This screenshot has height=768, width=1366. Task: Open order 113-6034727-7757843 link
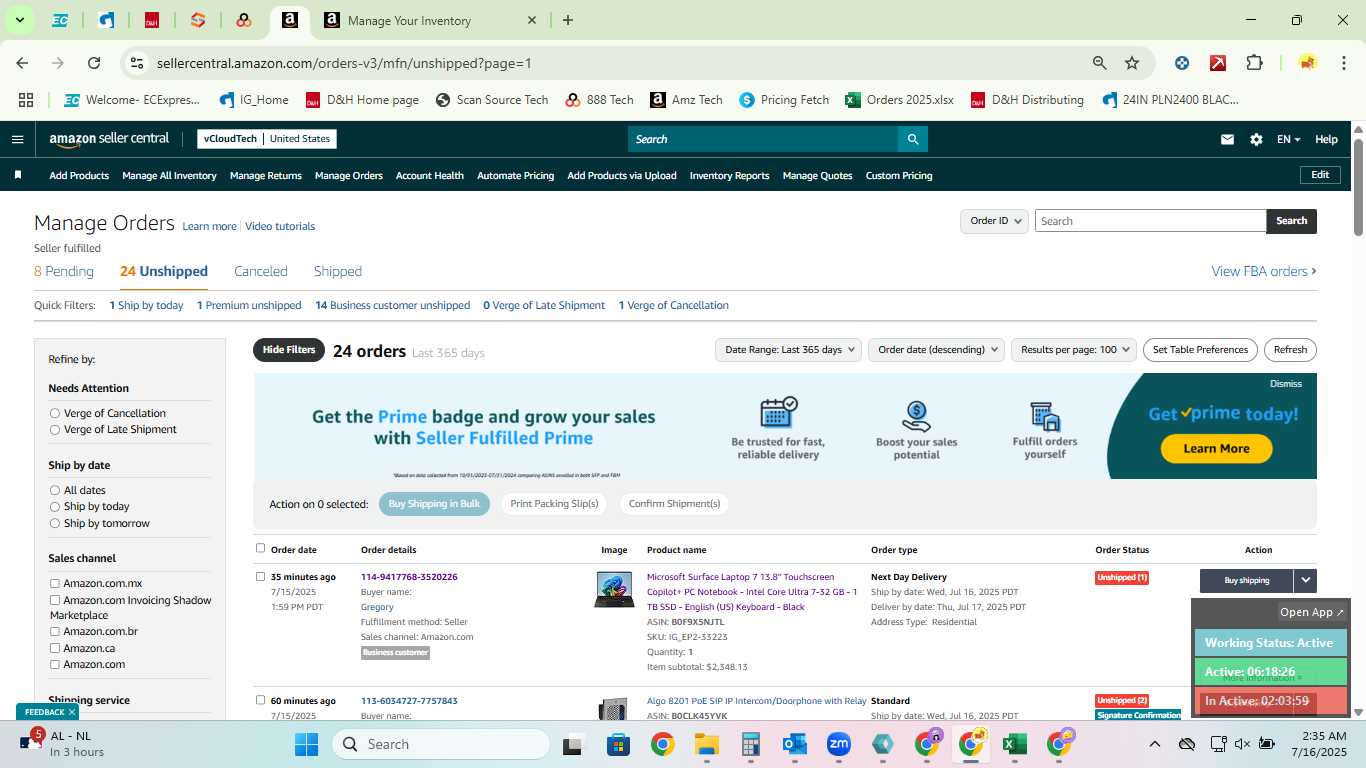(x=409, y=701)
